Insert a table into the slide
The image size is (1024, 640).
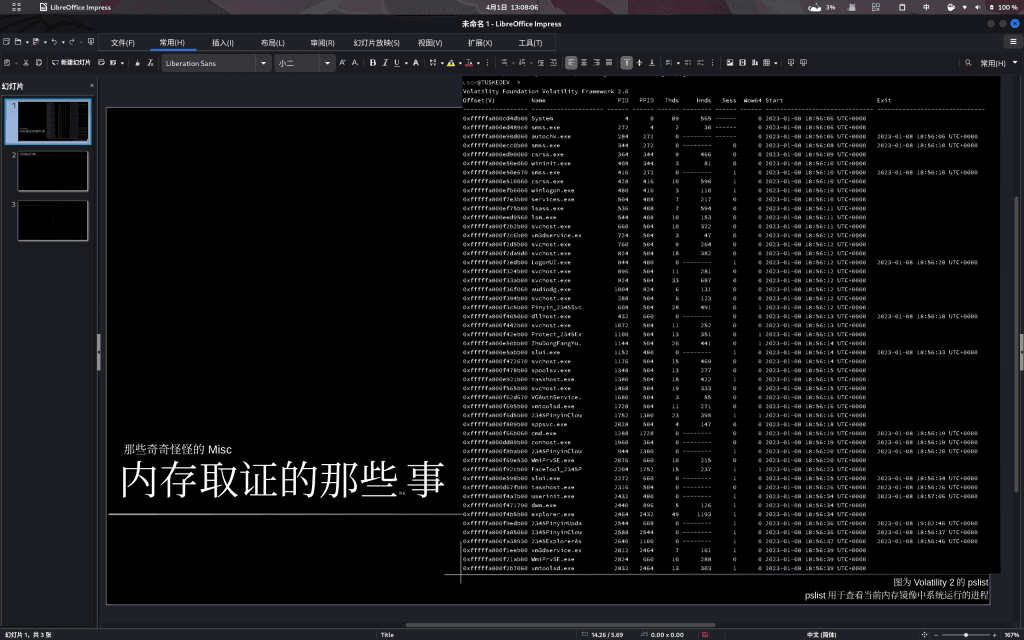pyautogui.click(x=767, y=63)
